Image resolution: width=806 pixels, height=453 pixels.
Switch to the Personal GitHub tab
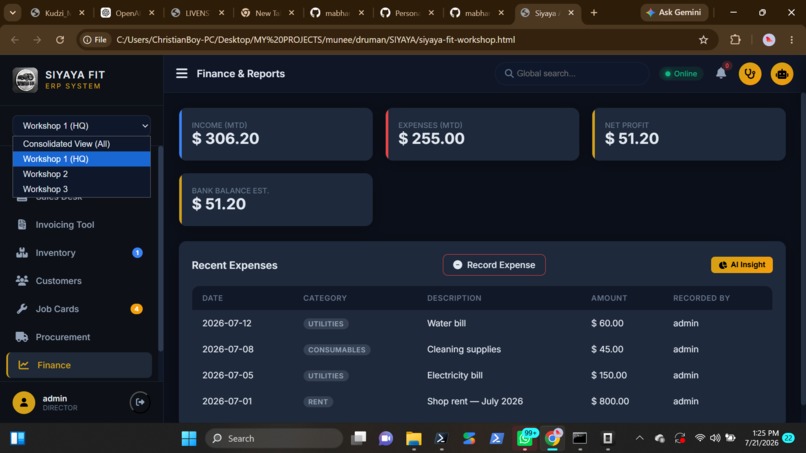click(x=407, y=13)
